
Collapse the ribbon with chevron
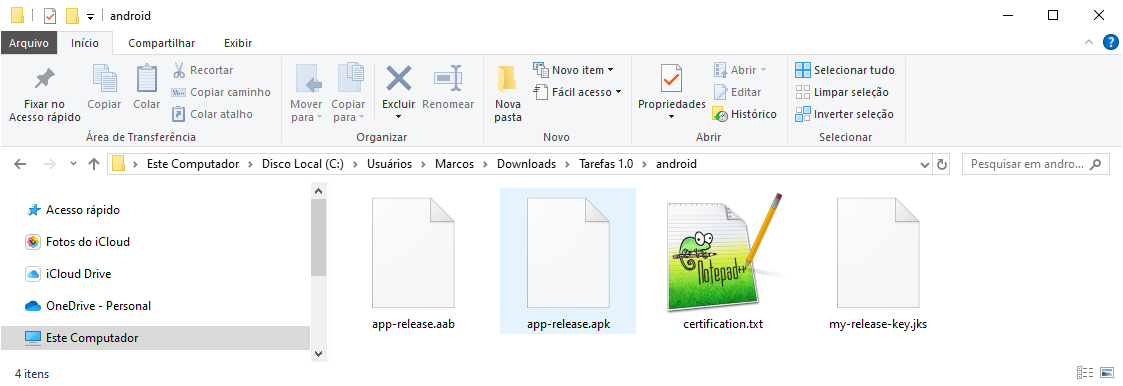[x=1089, y=43]
